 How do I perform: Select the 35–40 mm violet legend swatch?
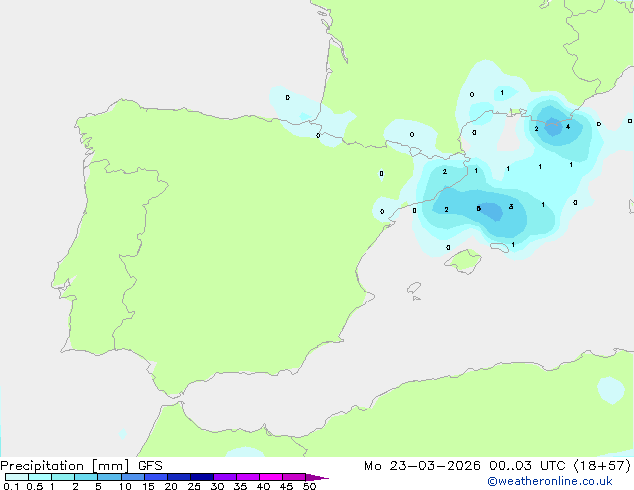tap(248, 477)
